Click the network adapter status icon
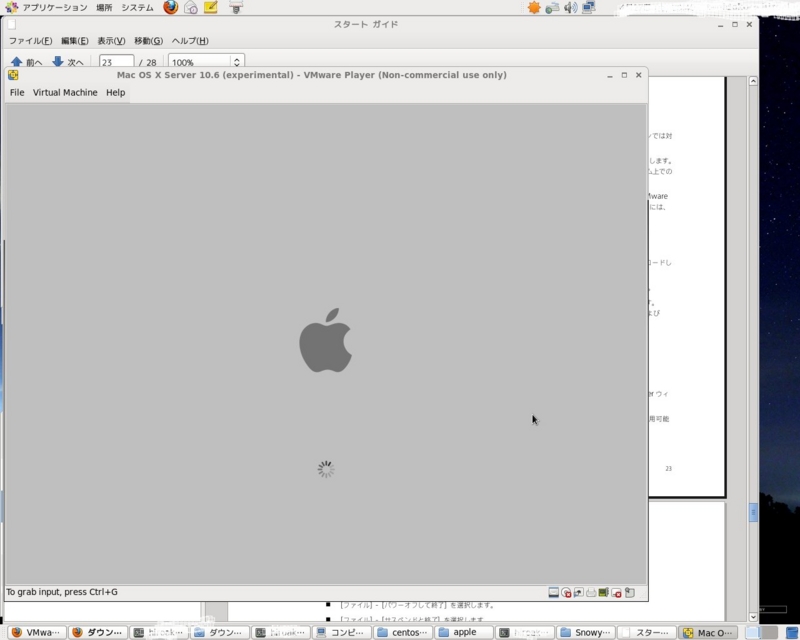The height and width of the screenshot is (640, 800). pyautogui.click(x=579, y=593)
